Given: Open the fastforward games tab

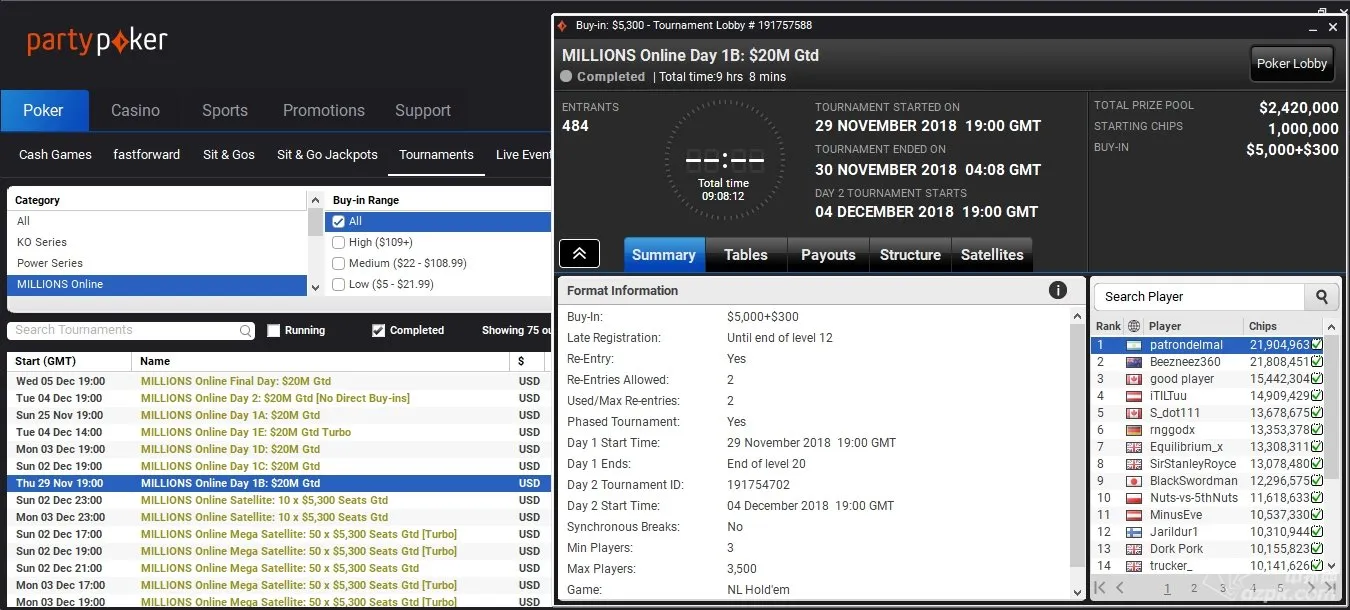Looking at the screenshot, I should [x=147, y=155].
